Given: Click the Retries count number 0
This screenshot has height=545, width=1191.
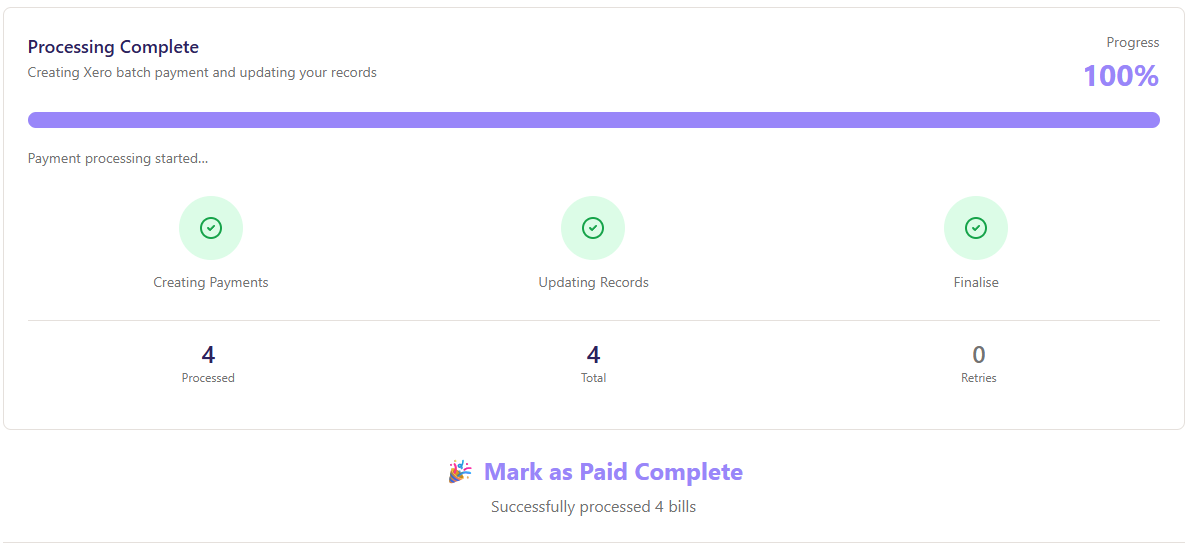Looking at the screenshot, I should (x=979, y=355).
